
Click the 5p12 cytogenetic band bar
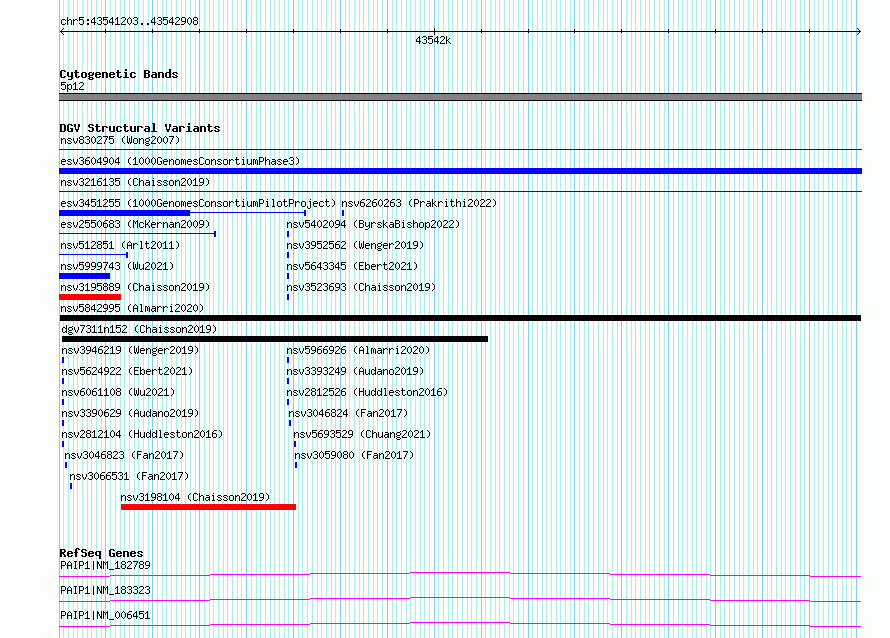click(x=460, y=97)
